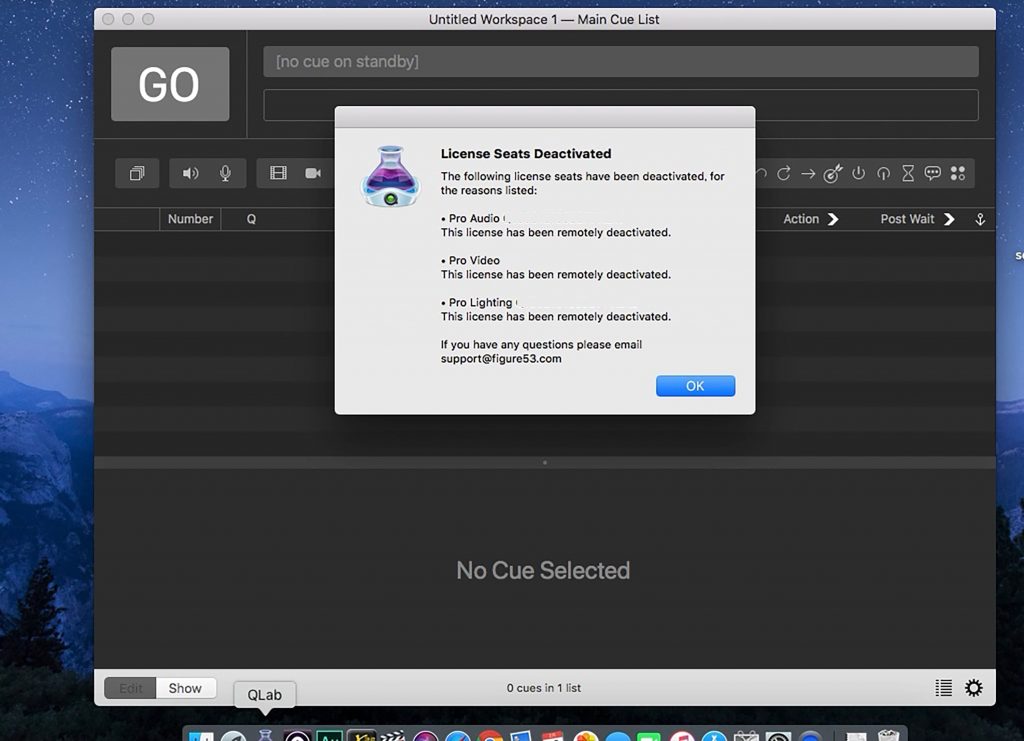Click the 'License Seats Deactivated' heading
The image size is (1024, 741).
(526, 153)
